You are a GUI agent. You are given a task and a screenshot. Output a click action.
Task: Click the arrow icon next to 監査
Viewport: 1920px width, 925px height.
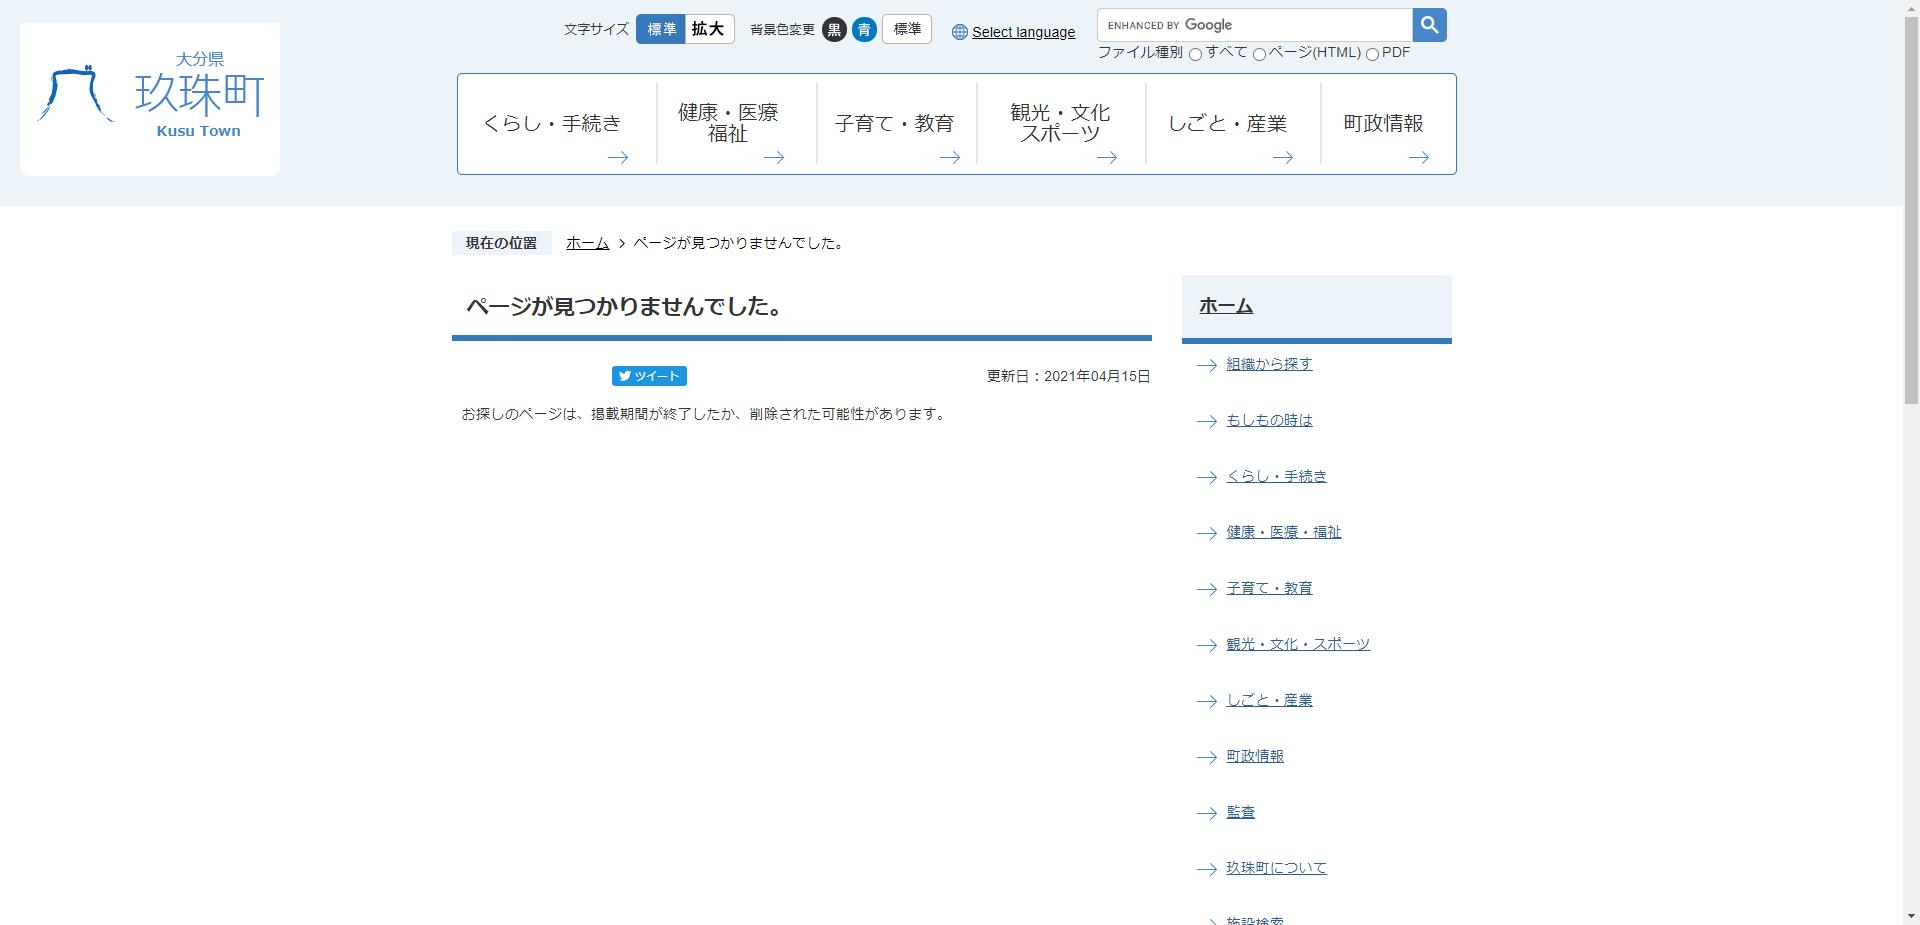coord(1205,814)
